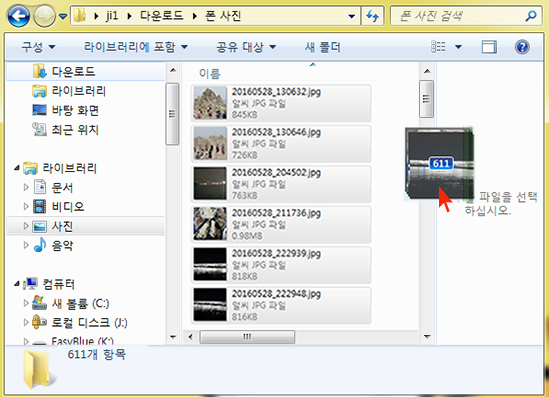Select 다운로드 in the navigation pane

coord(86,71)
